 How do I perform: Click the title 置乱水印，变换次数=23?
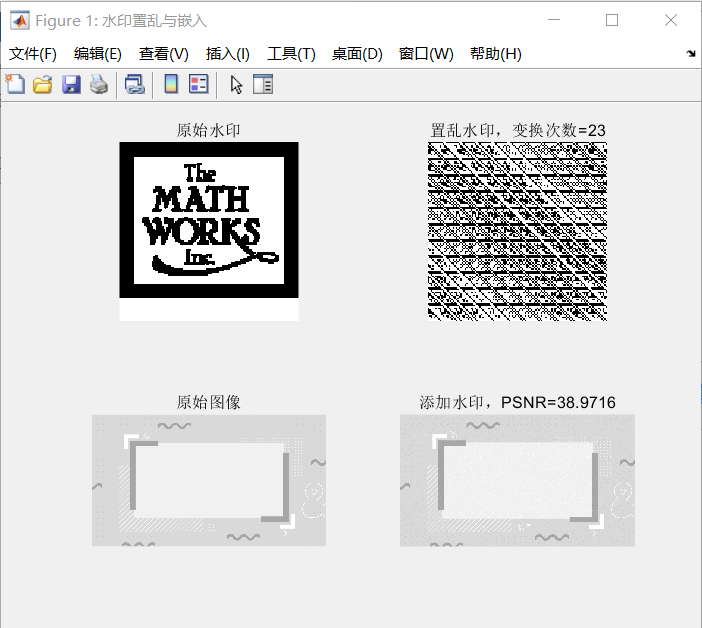[518, 130]
